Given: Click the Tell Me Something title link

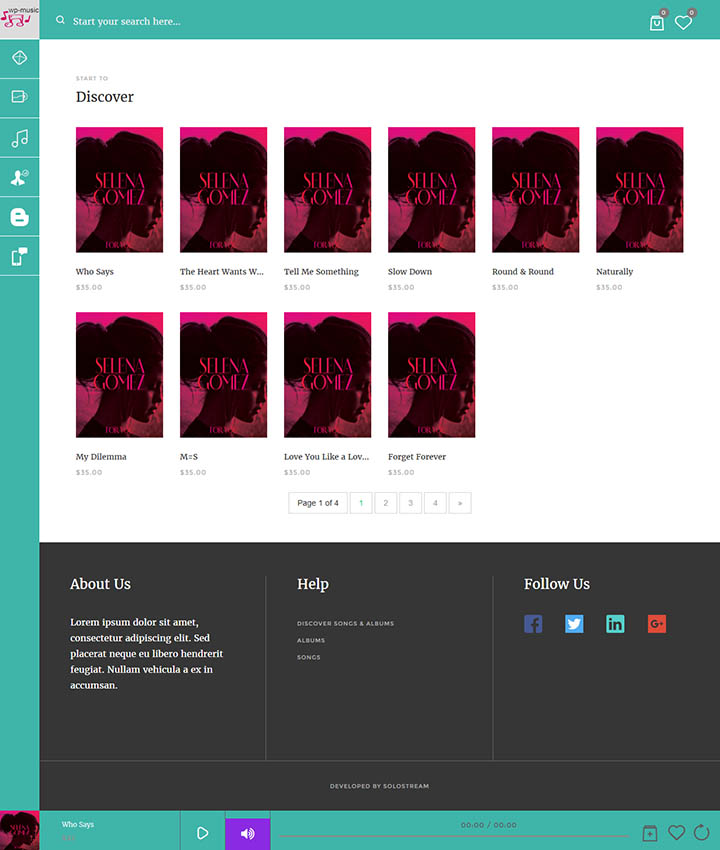Looking at the screenshot, I should click(322, 272).
